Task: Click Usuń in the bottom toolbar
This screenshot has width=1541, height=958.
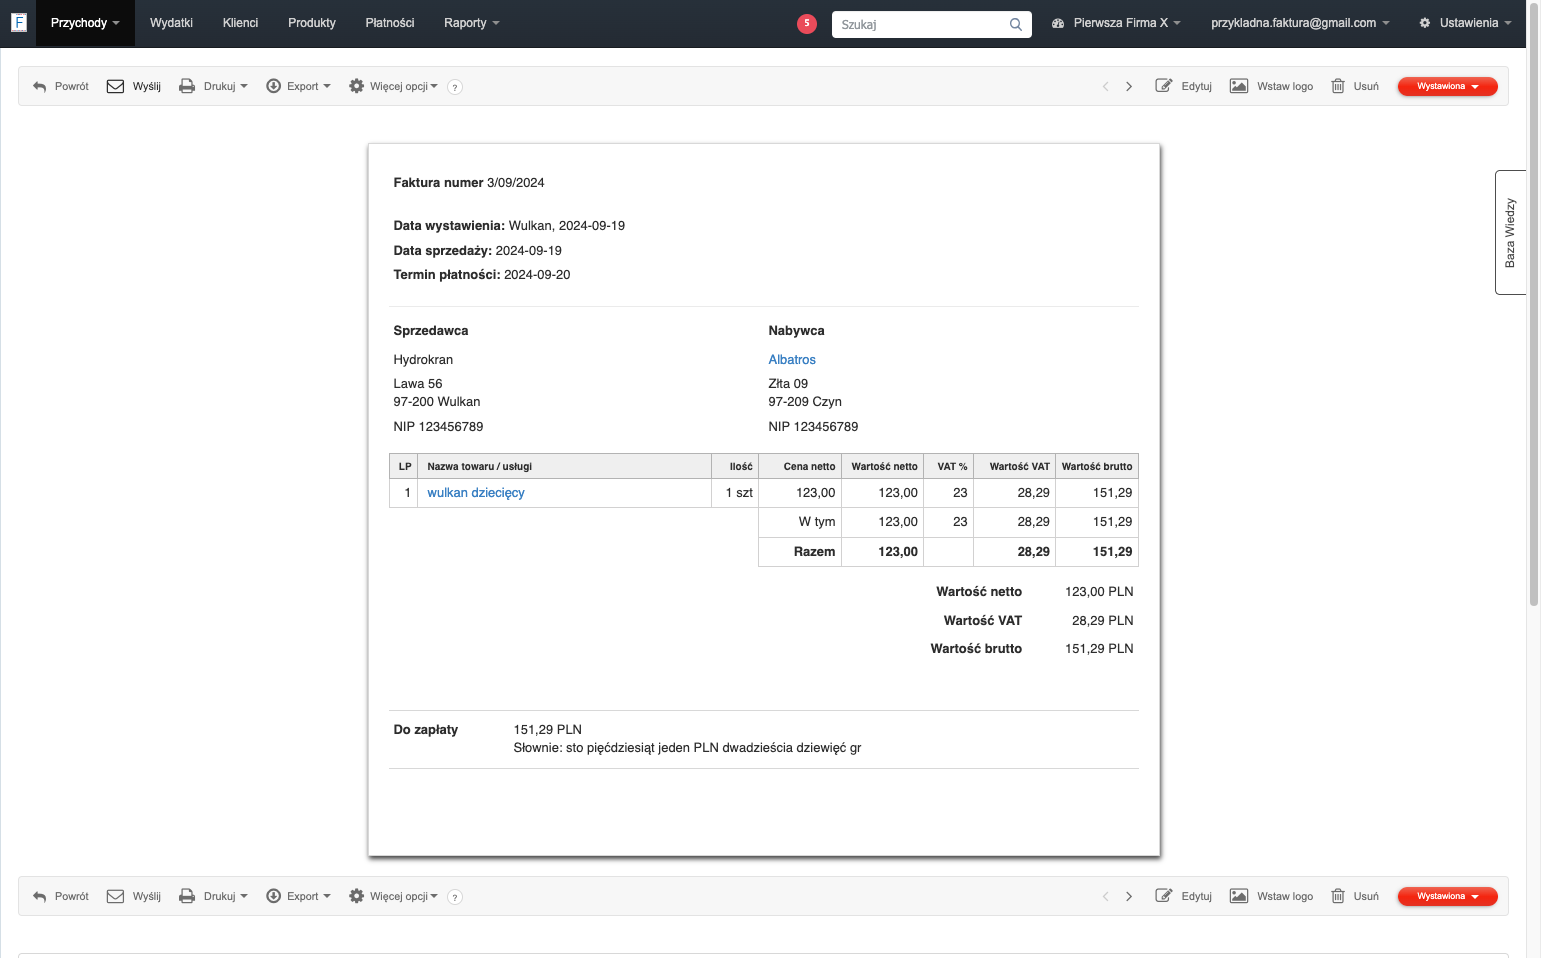Action: click(x=1355, y=897)
